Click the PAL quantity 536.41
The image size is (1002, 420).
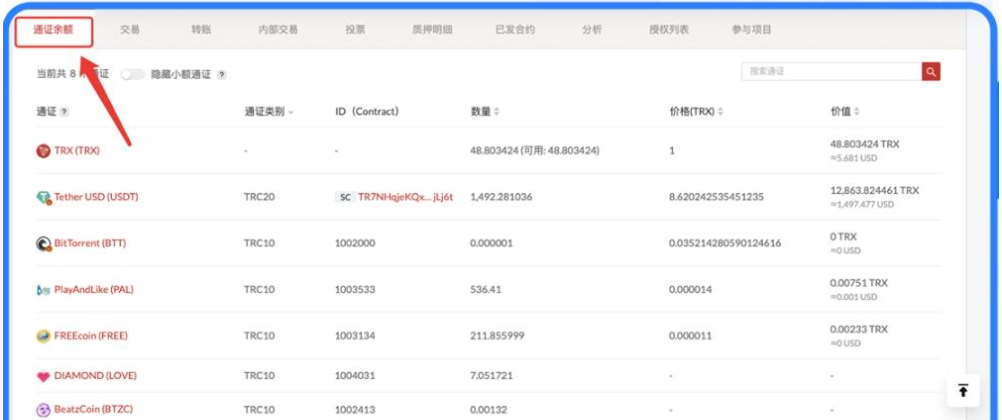tap(486, 290)
